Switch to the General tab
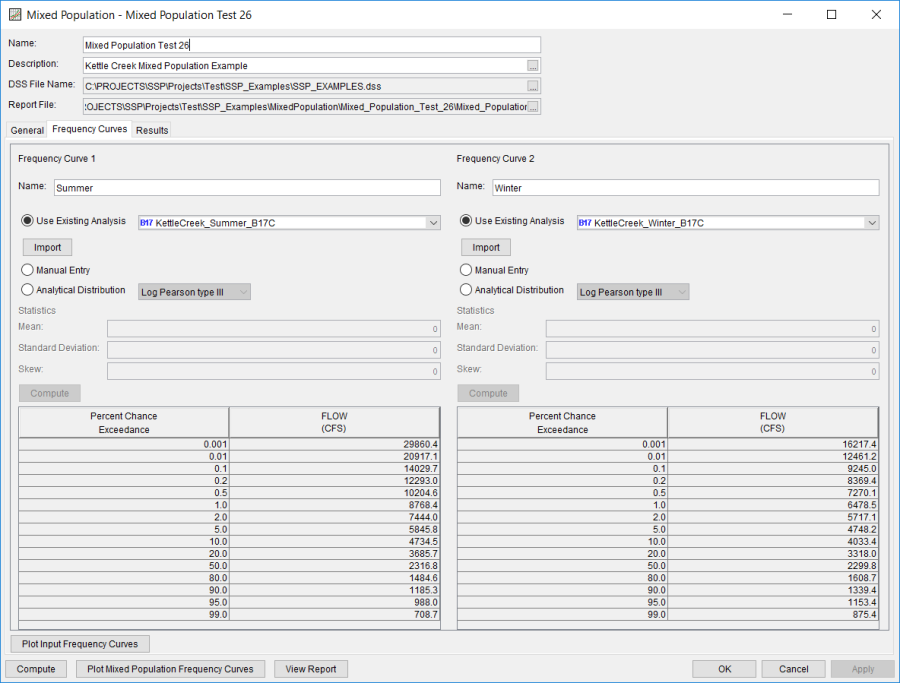 [27, 130]
